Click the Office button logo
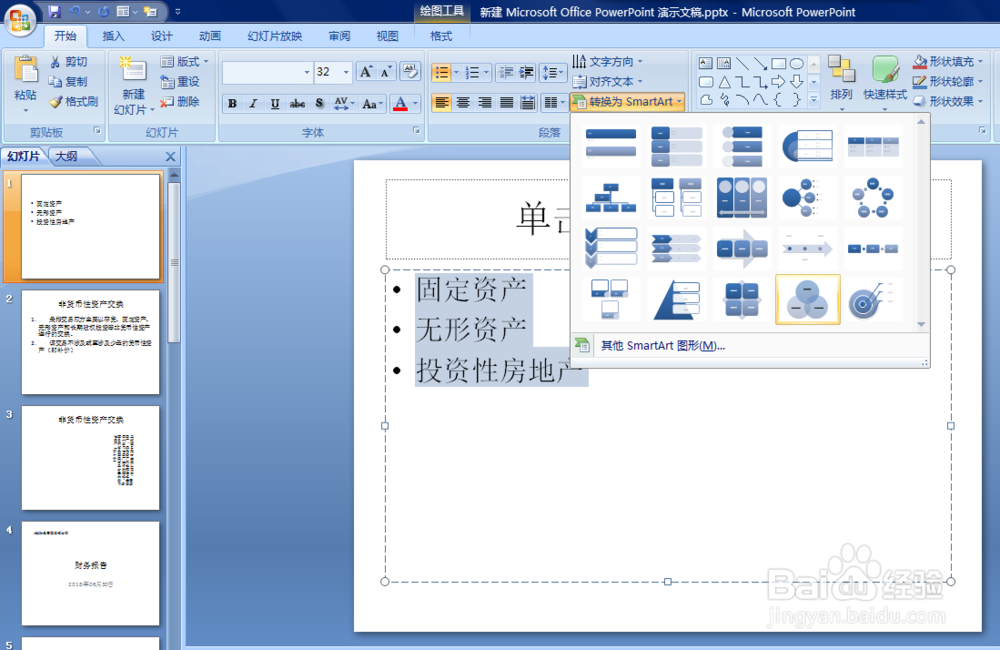Image resolution: width=1000 pixels, height=650 pixels. 20,20
